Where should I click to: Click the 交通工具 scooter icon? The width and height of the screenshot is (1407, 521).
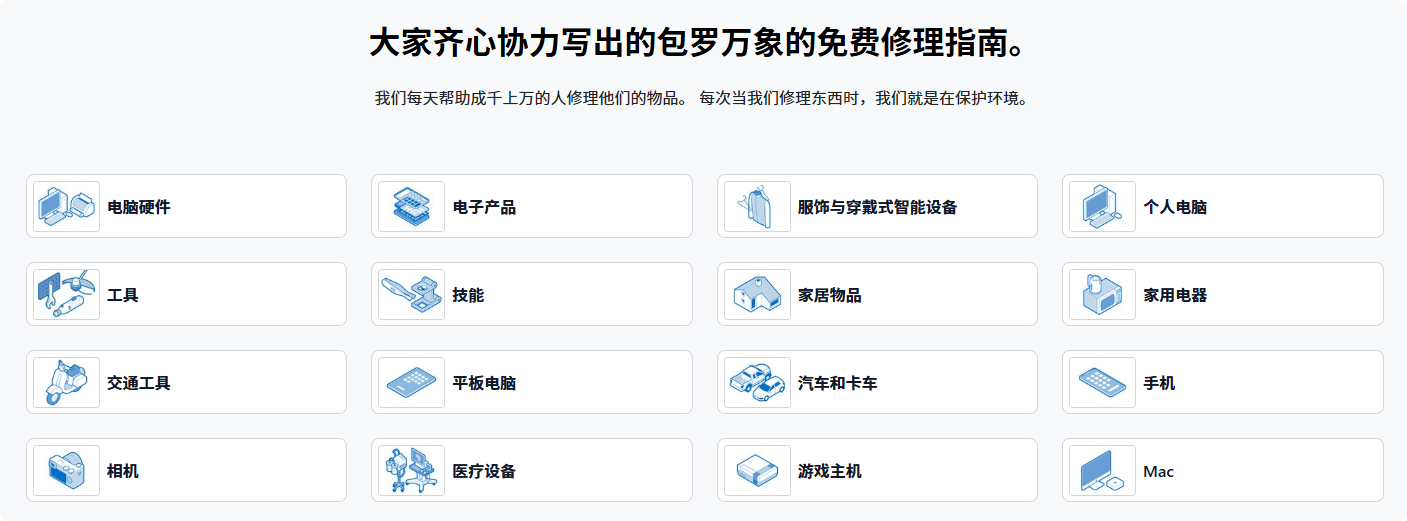click(66, 383)
